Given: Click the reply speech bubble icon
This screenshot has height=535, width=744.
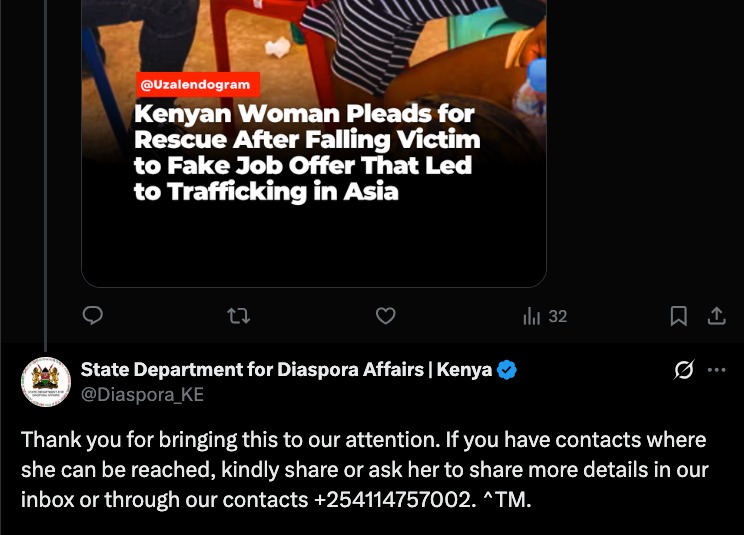Looking at the screenshot, I should (93, 315).
